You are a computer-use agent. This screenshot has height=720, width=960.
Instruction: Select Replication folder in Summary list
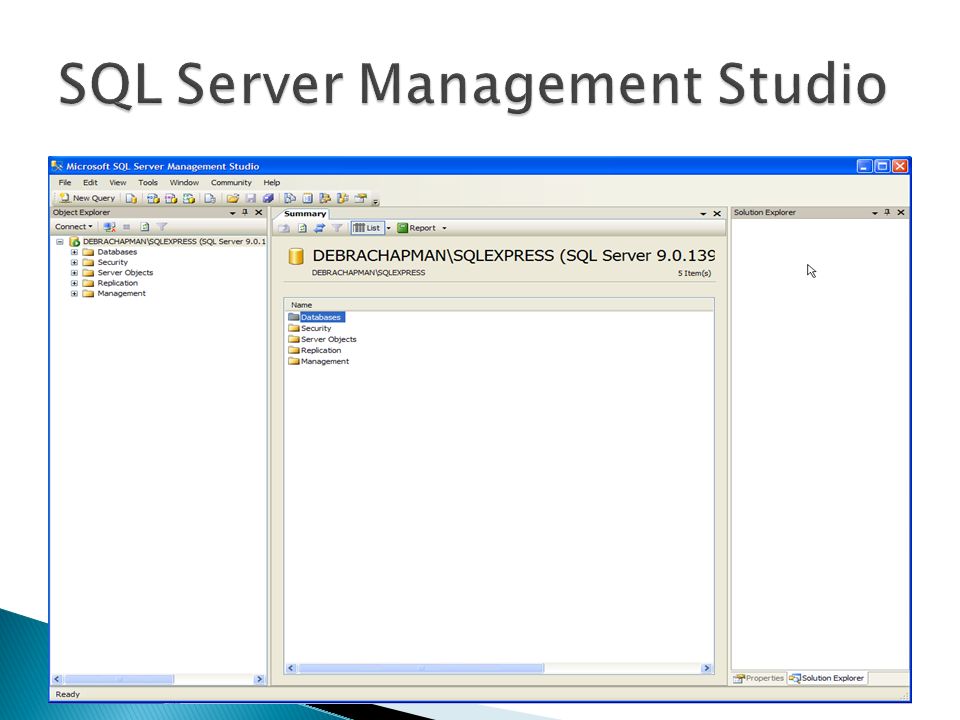[x=315, y=350]
